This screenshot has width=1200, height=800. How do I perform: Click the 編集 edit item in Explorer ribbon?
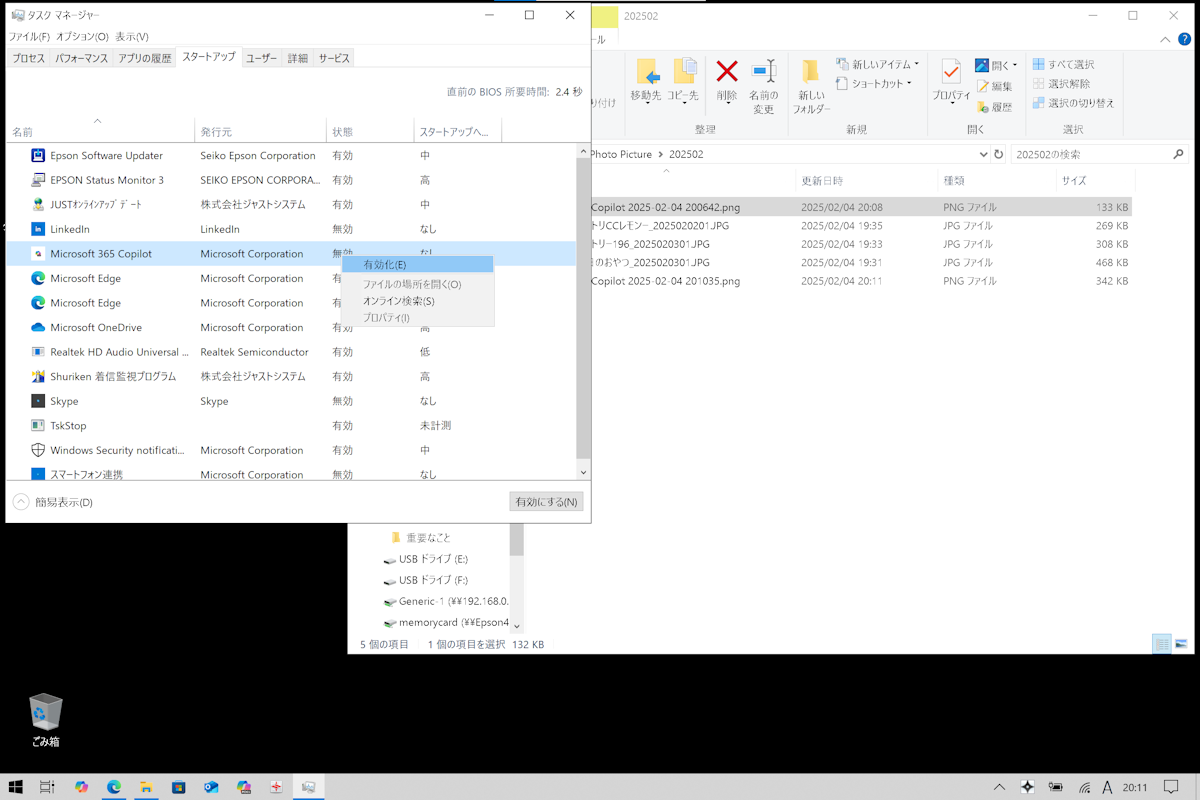[x=995, y=86]
